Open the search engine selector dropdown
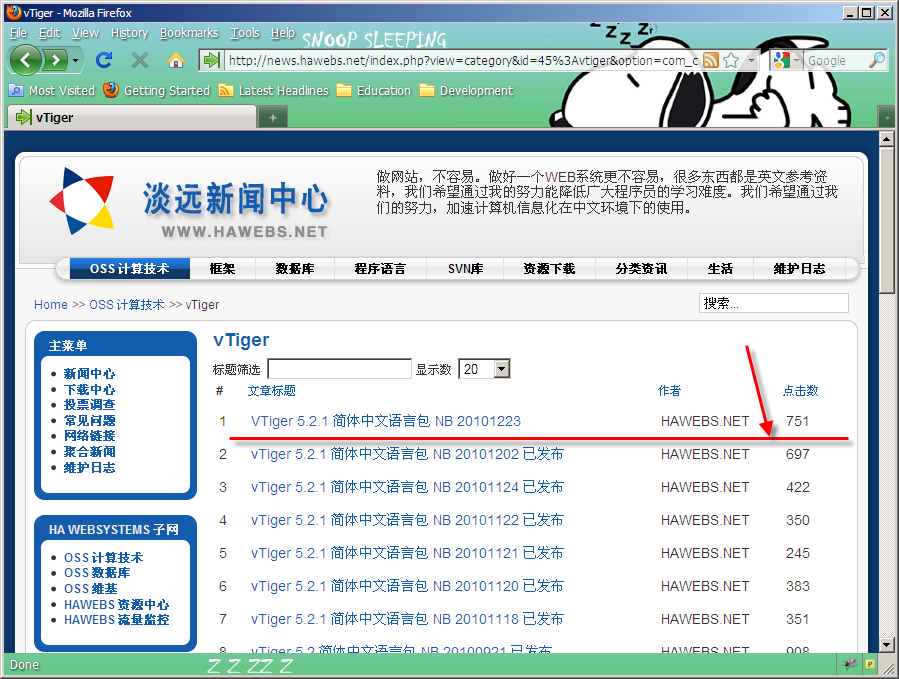Image resolution: width=899 pixels, height=679 pixels. pos(786,60)
